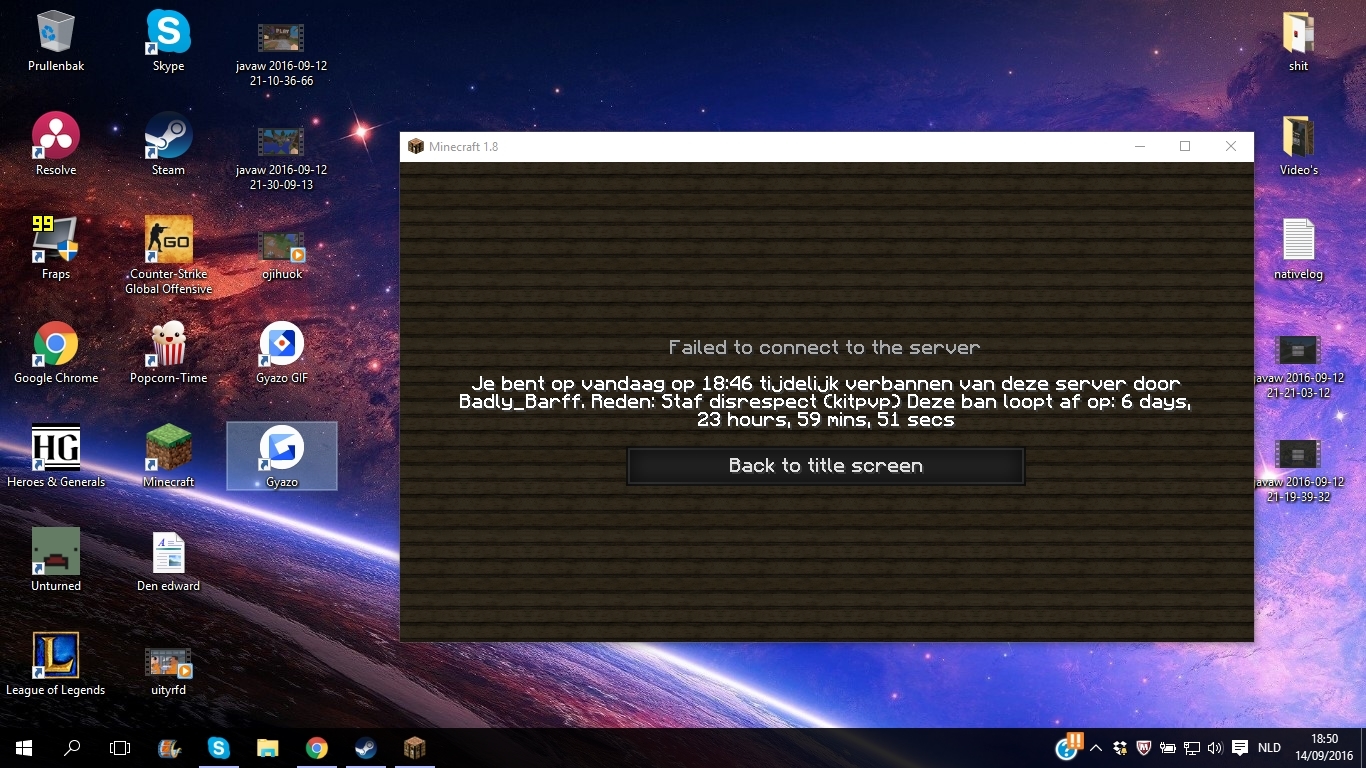Select the Gyazo GIF desktop shortcut

click(282, 353)
